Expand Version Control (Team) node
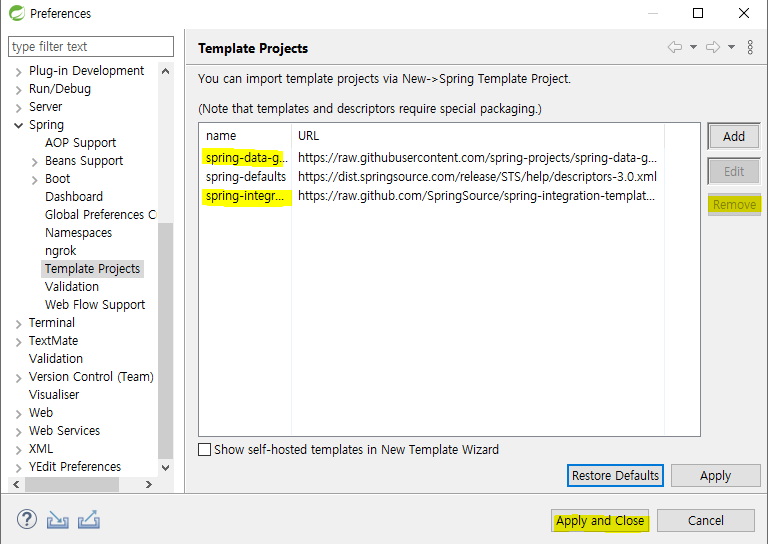 (x=19, y=378)
